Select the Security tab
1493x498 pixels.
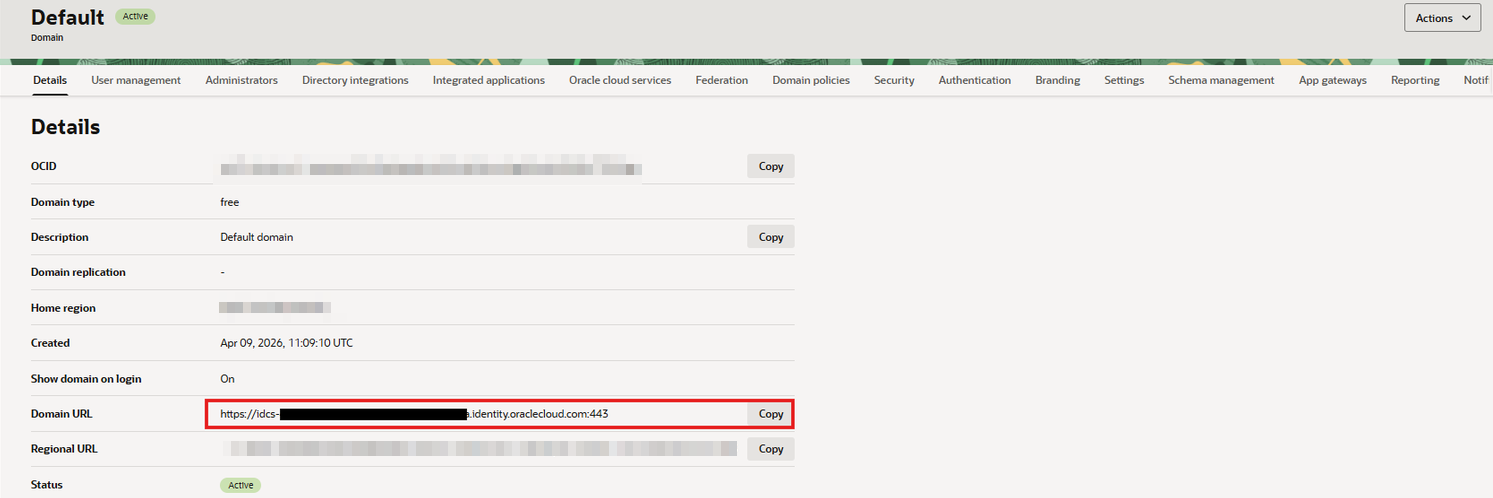click(x=894, y=80)
